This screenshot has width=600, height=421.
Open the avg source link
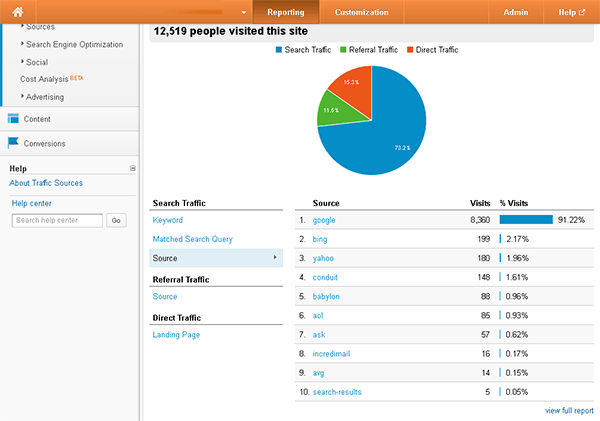point(318,373)
